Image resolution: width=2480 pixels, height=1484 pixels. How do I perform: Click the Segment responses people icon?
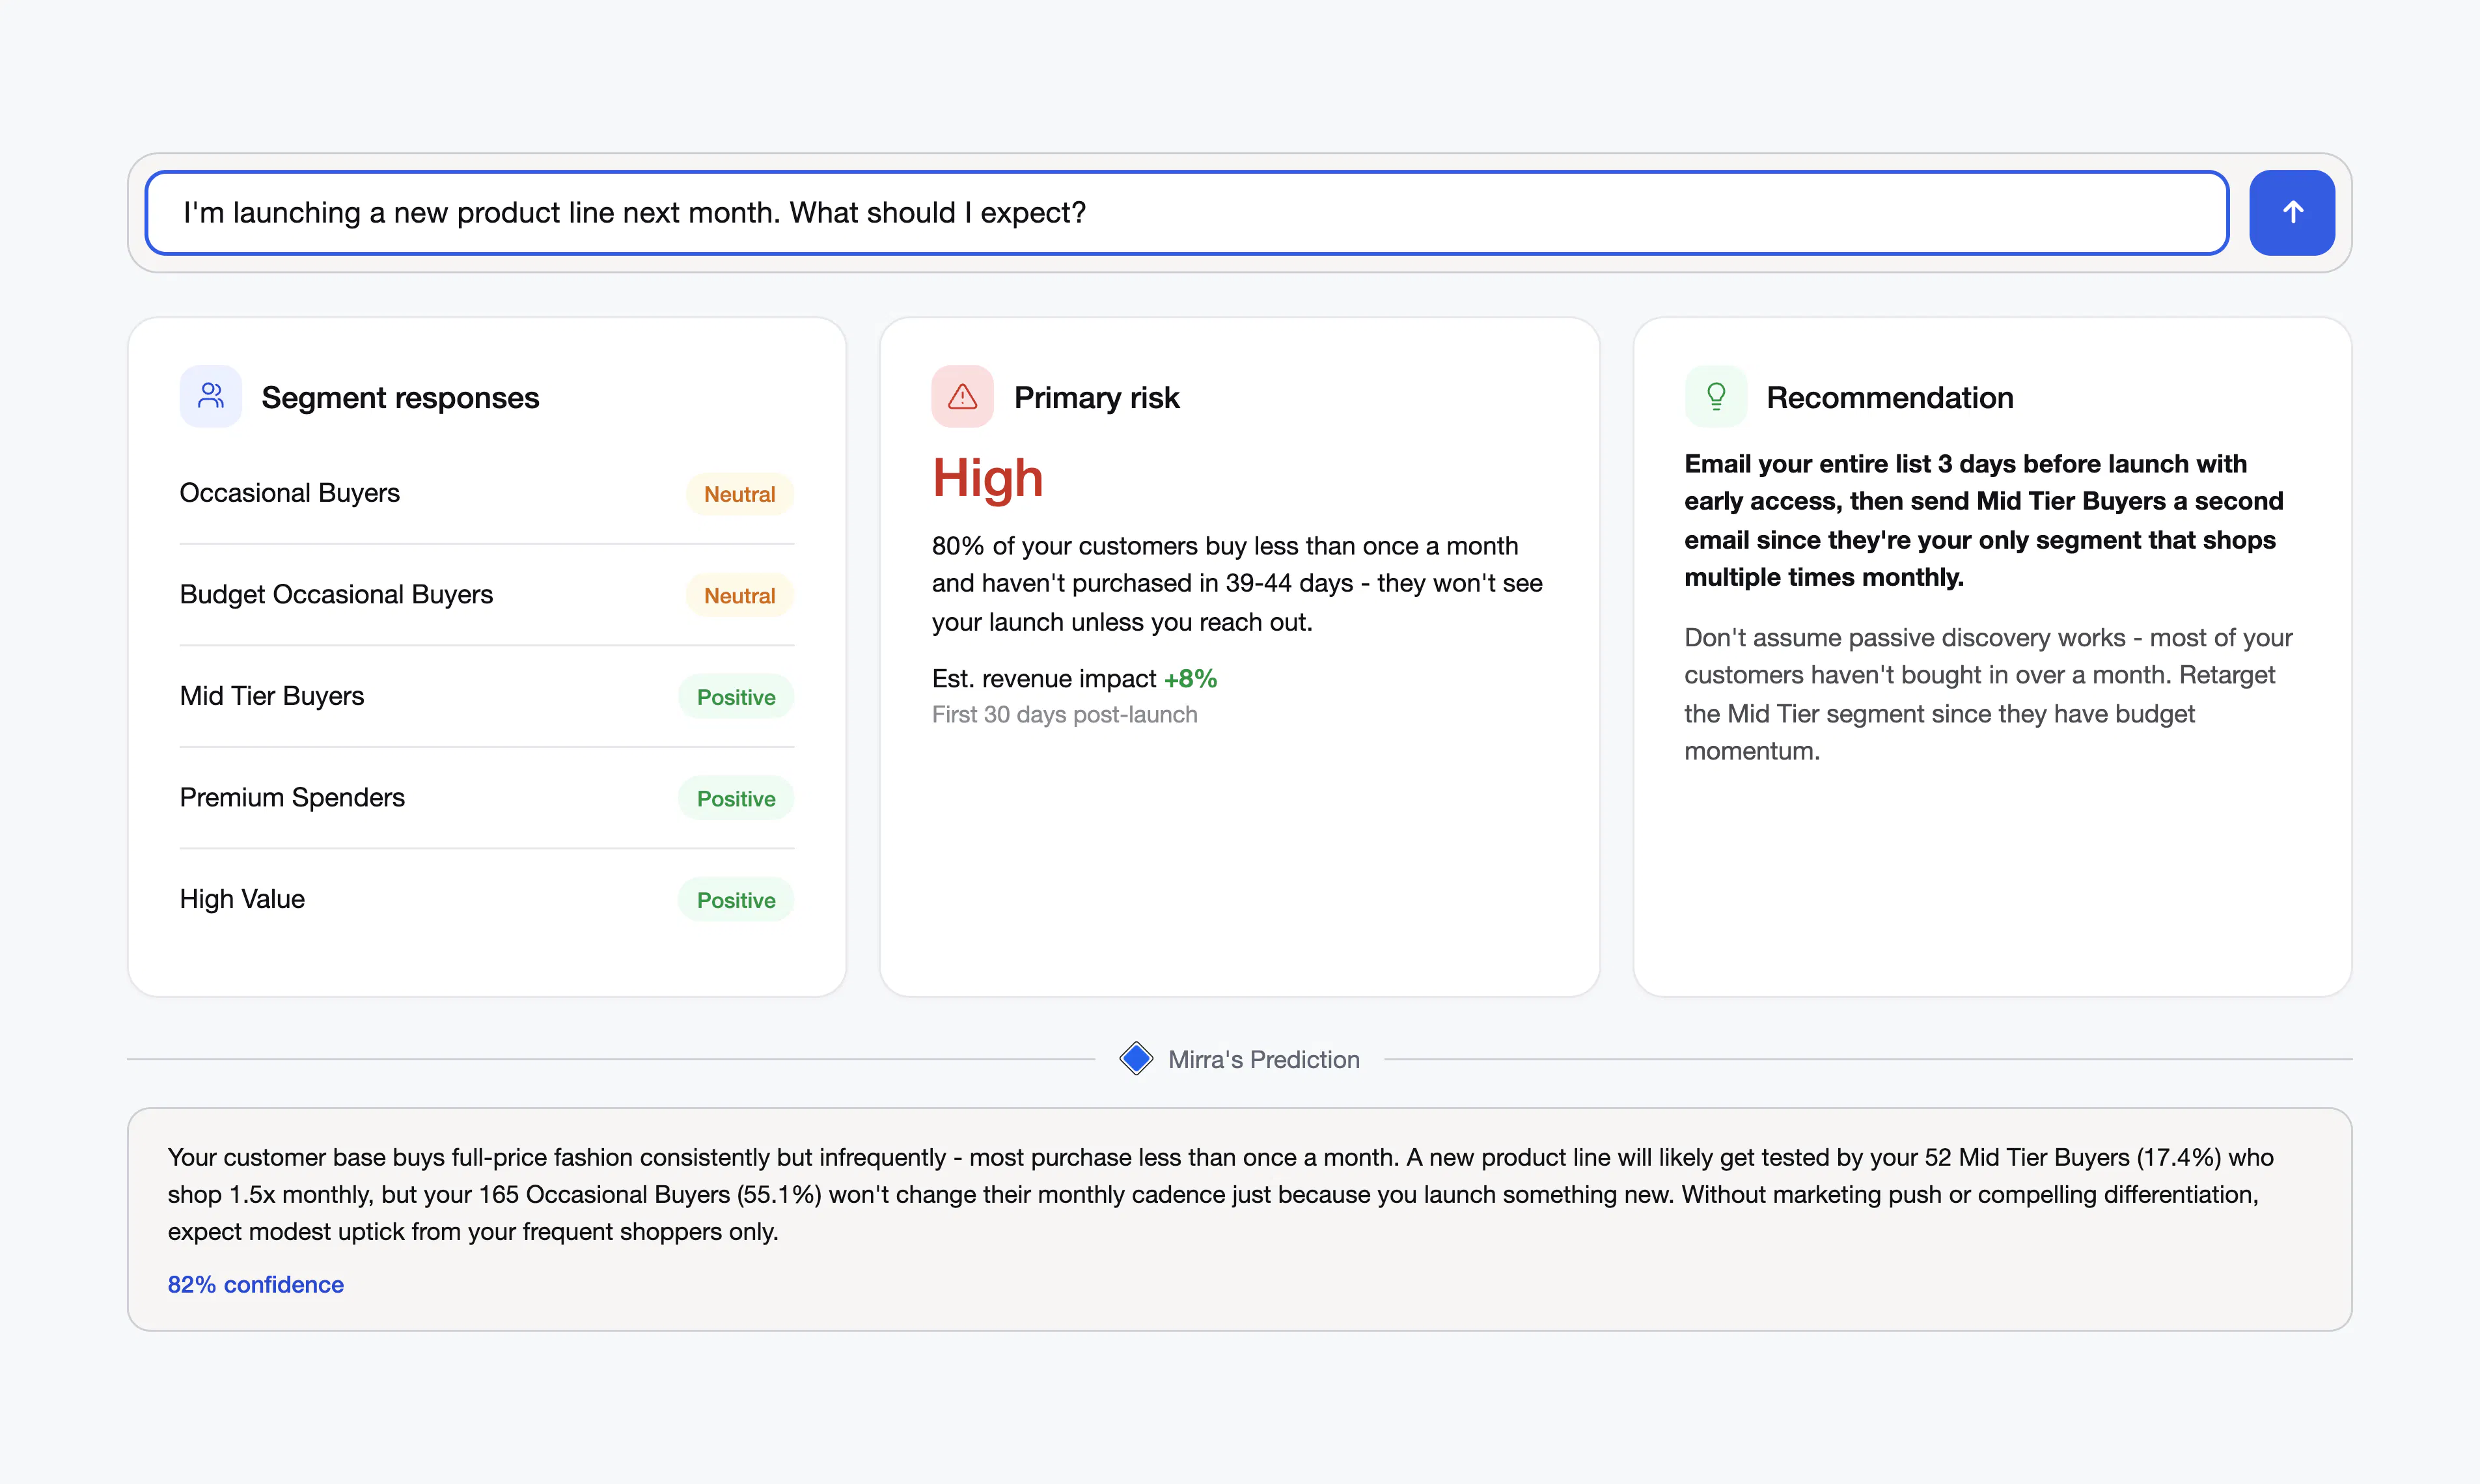[211, 396]
